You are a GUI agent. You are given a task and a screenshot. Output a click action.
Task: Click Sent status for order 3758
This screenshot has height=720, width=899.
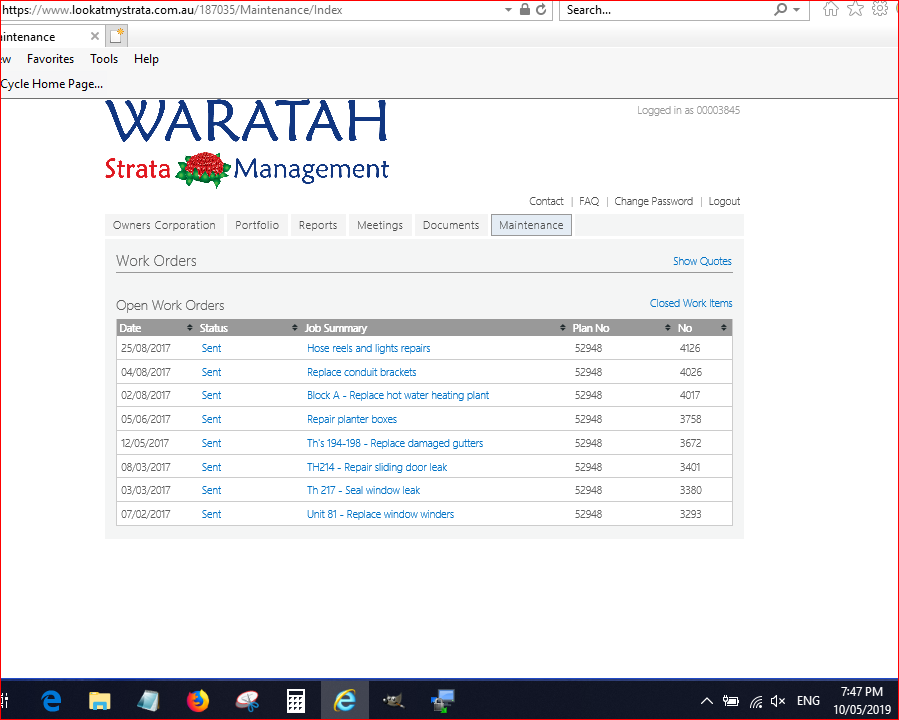[212, 419]
